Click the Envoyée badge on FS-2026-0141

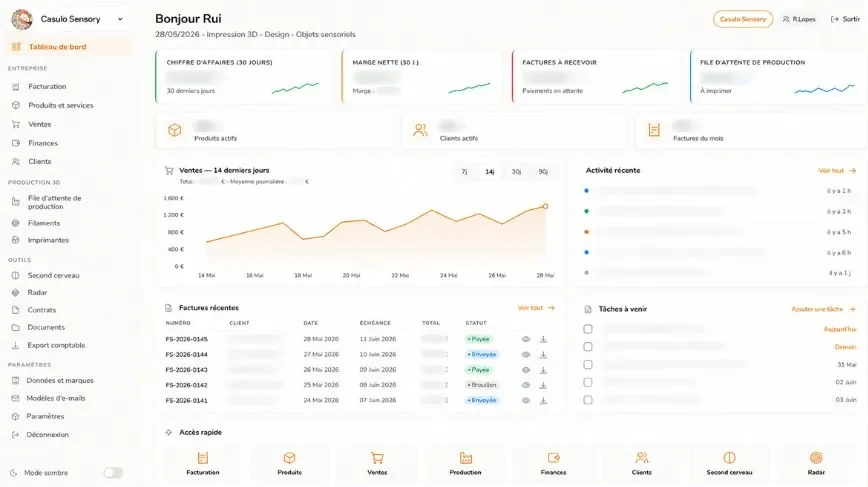point(482,400)
